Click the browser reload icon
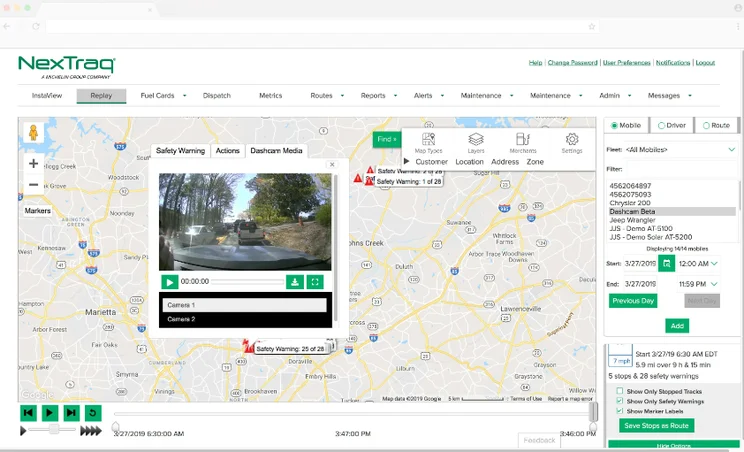This screenshot has width=744, height=452. coord(36,27)
